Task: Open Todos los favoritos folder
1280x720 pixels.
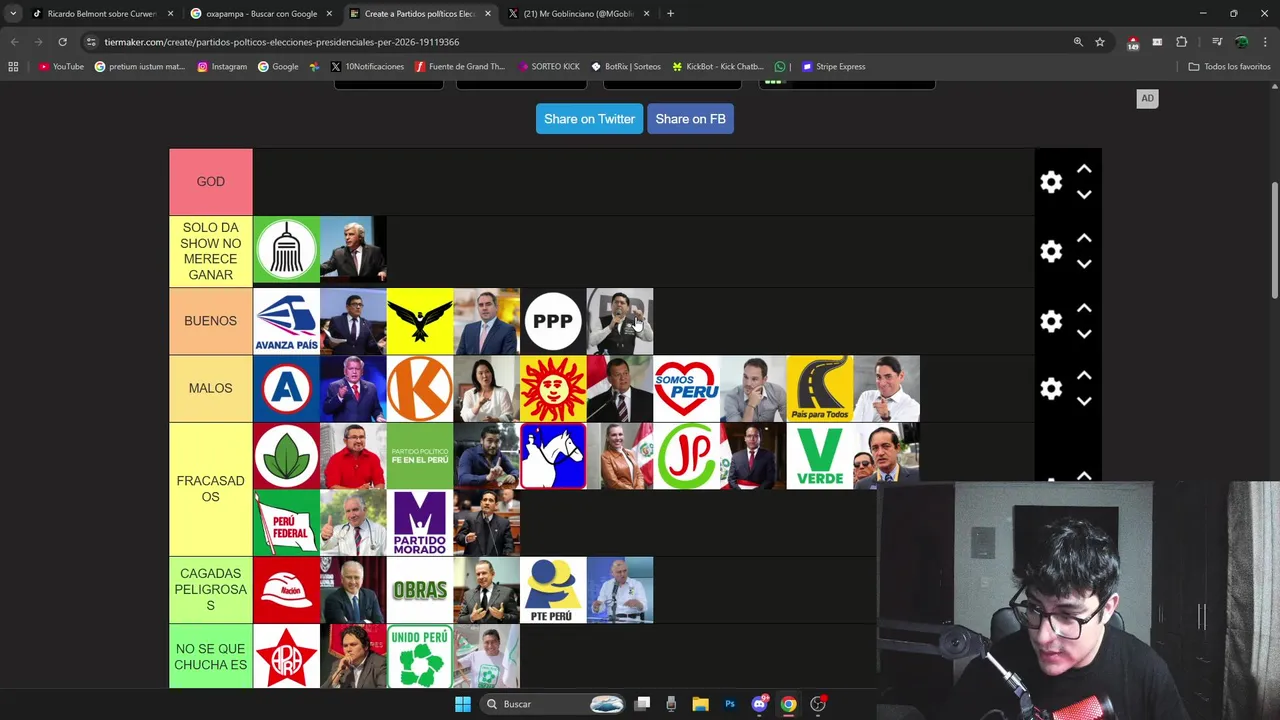Action: pos(1229,67)
